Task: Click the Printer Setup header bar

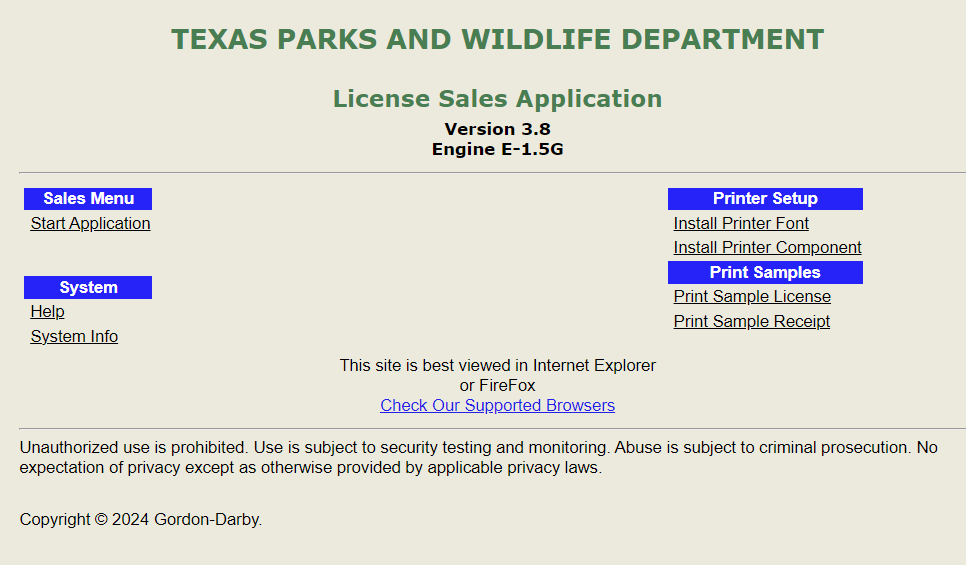Action: pos(765,199)
